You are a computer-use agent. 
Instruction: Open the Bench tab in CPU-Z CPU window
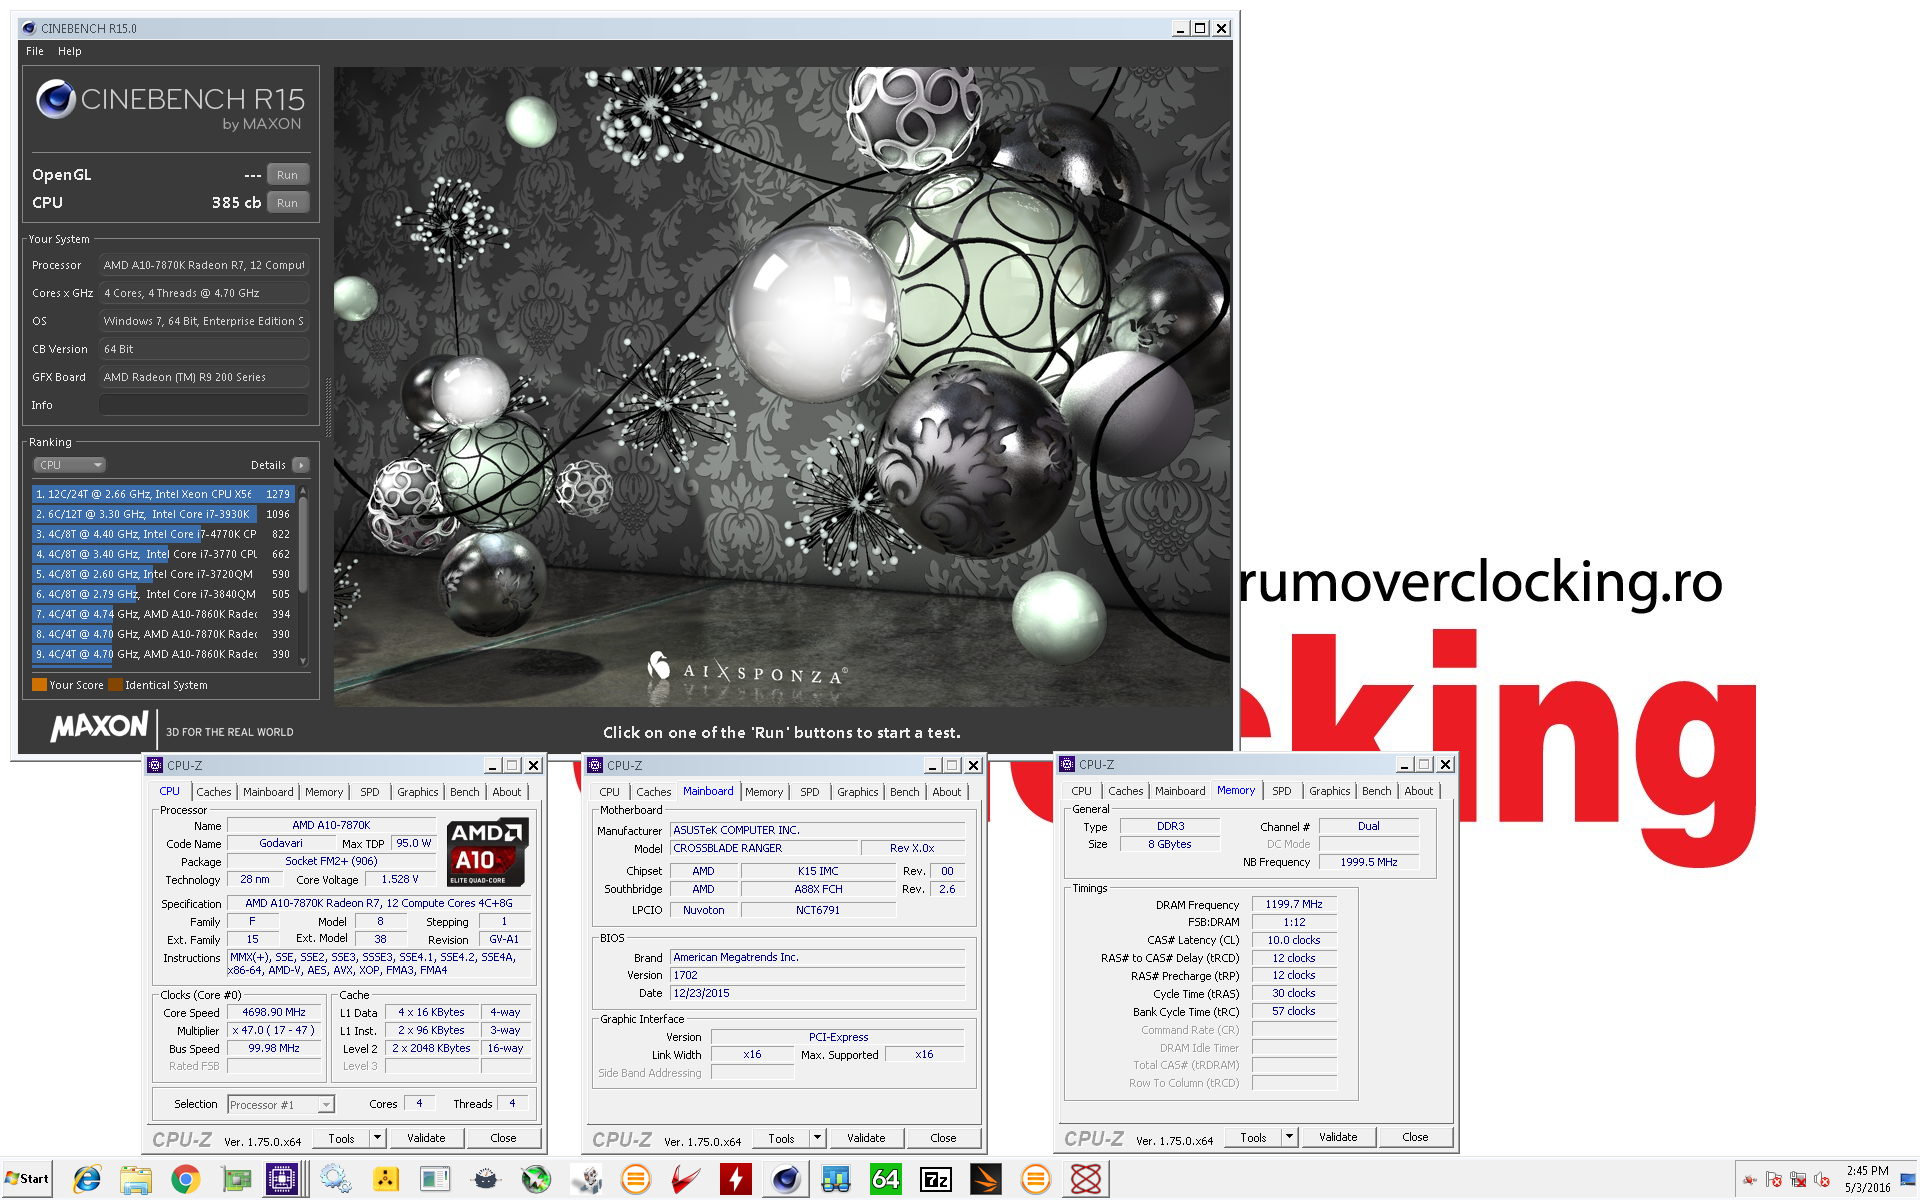[465, 792]
